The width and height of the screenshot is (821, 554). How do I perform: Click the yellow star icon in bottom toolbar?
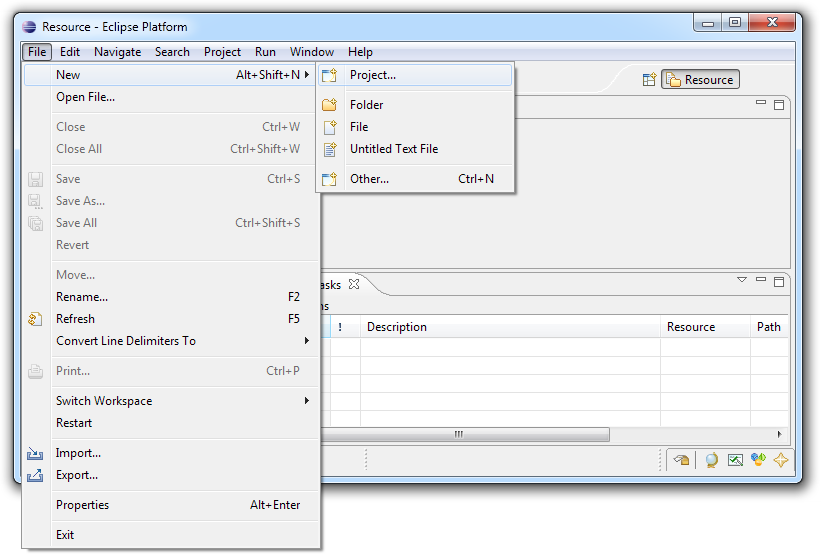(x=781, y=460)
